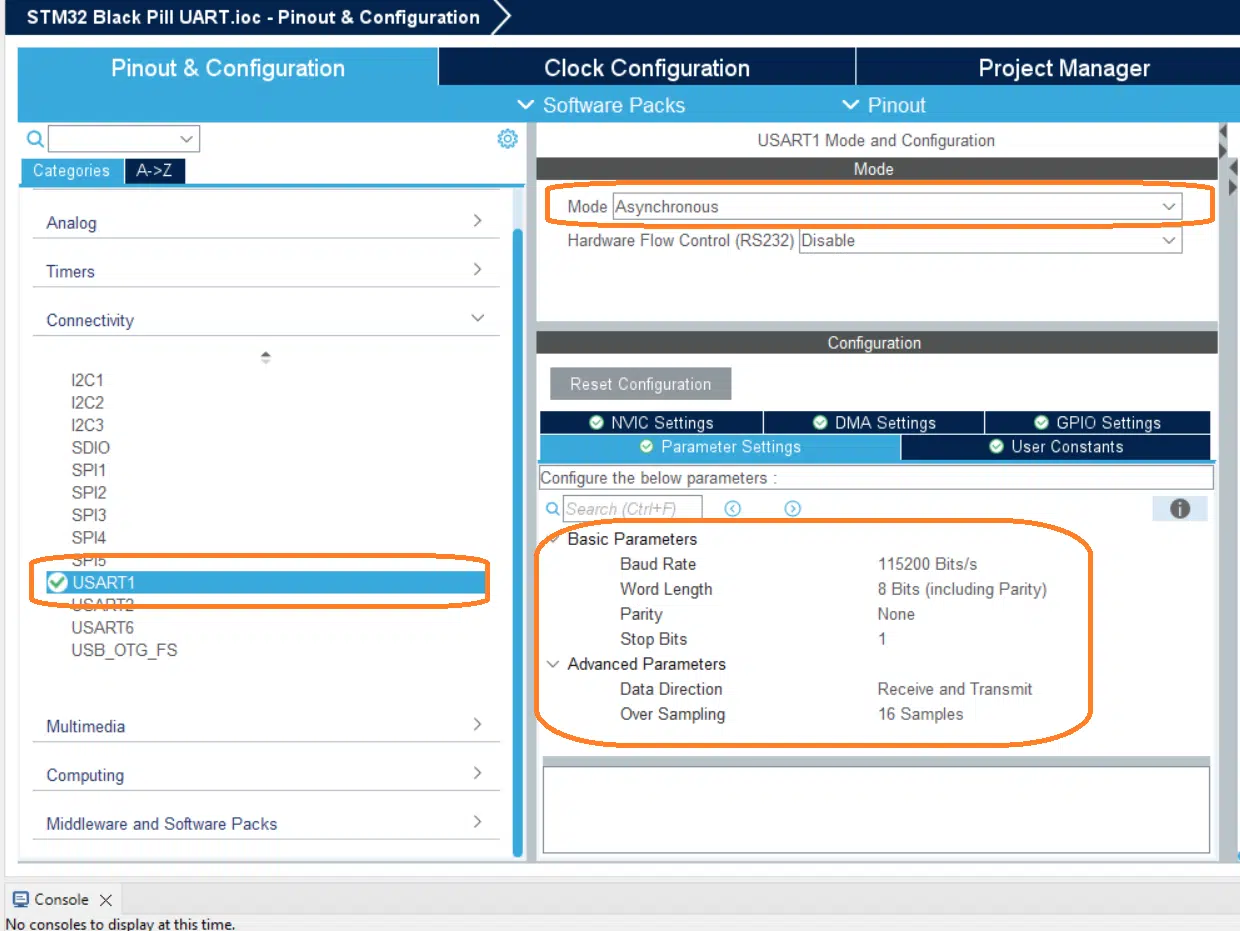Image resolution: width=1240 pixels, height=931 pixels.
Task: Open the DMA Settings tab
Action: click(x=874, y=423)
